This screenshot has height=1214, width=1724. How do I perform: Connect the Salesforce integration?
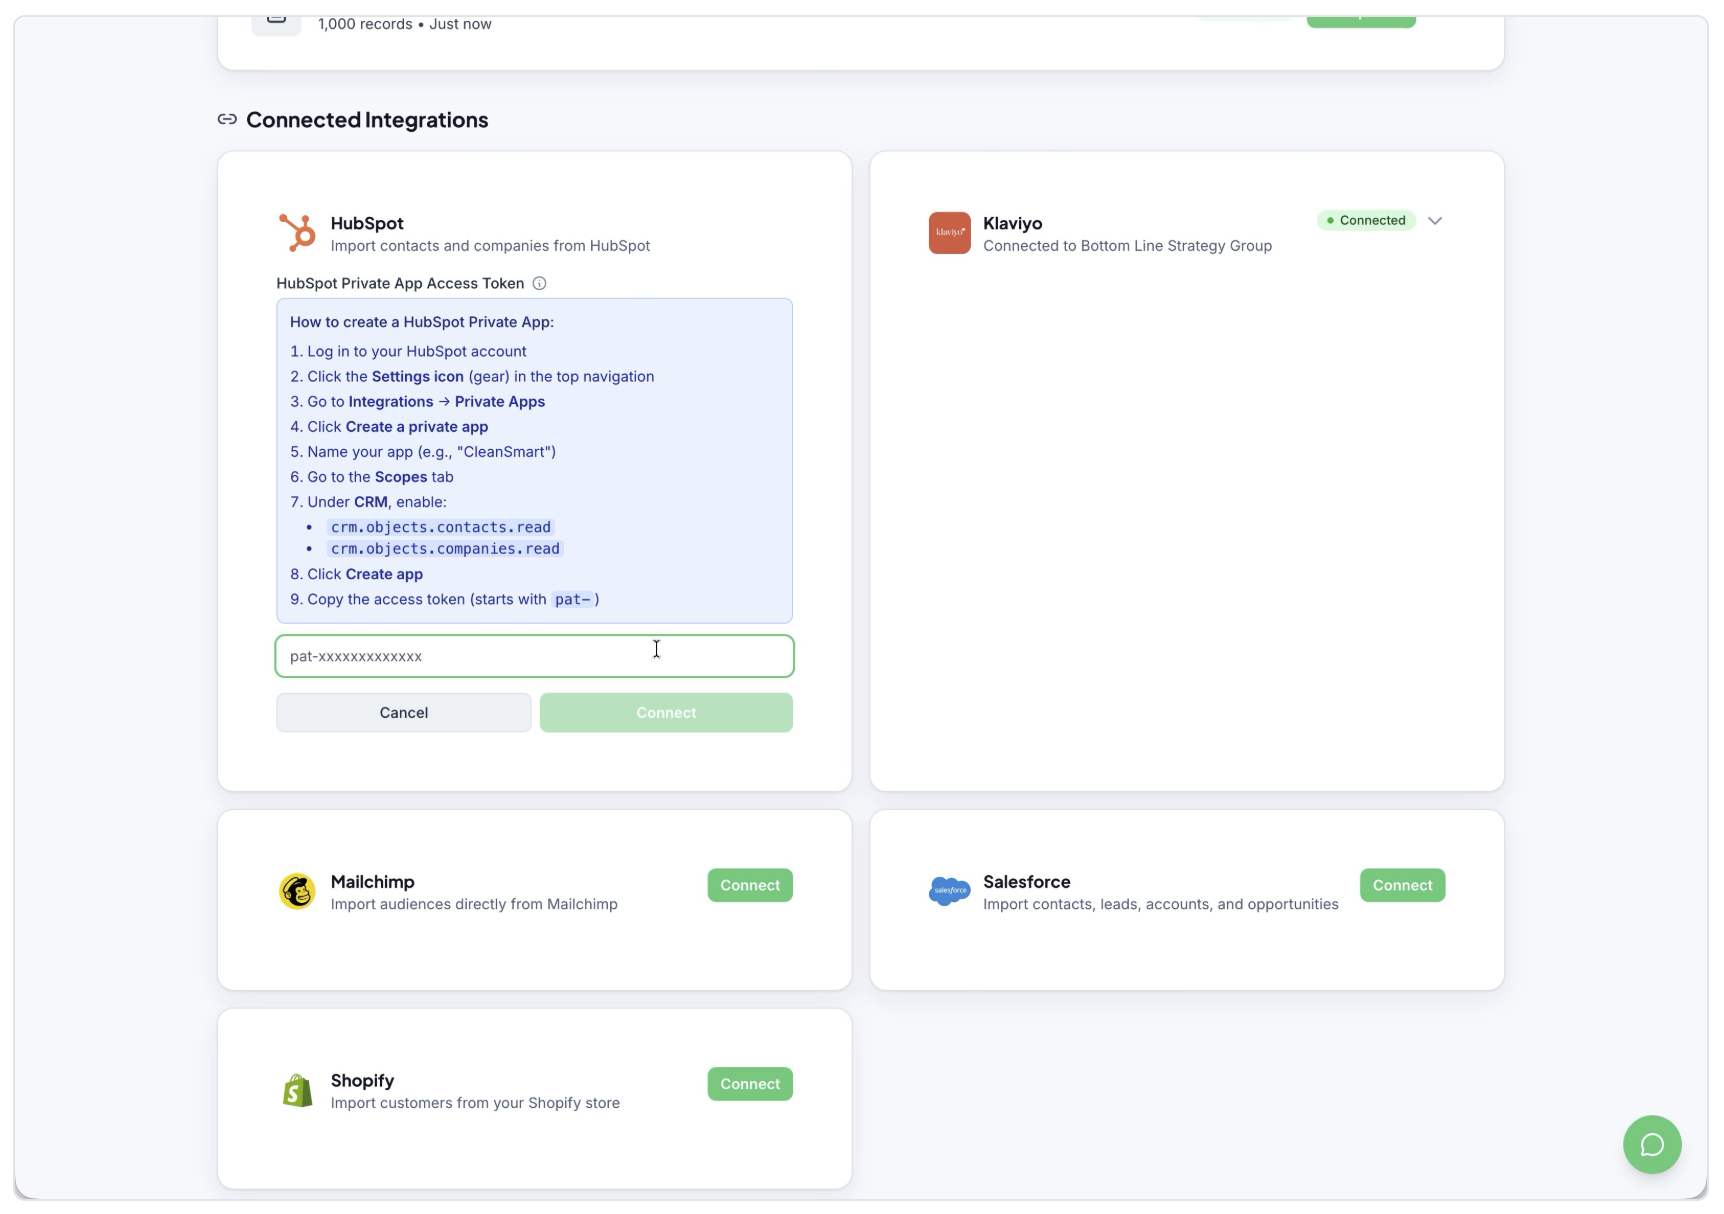(x=1402, y=885)
